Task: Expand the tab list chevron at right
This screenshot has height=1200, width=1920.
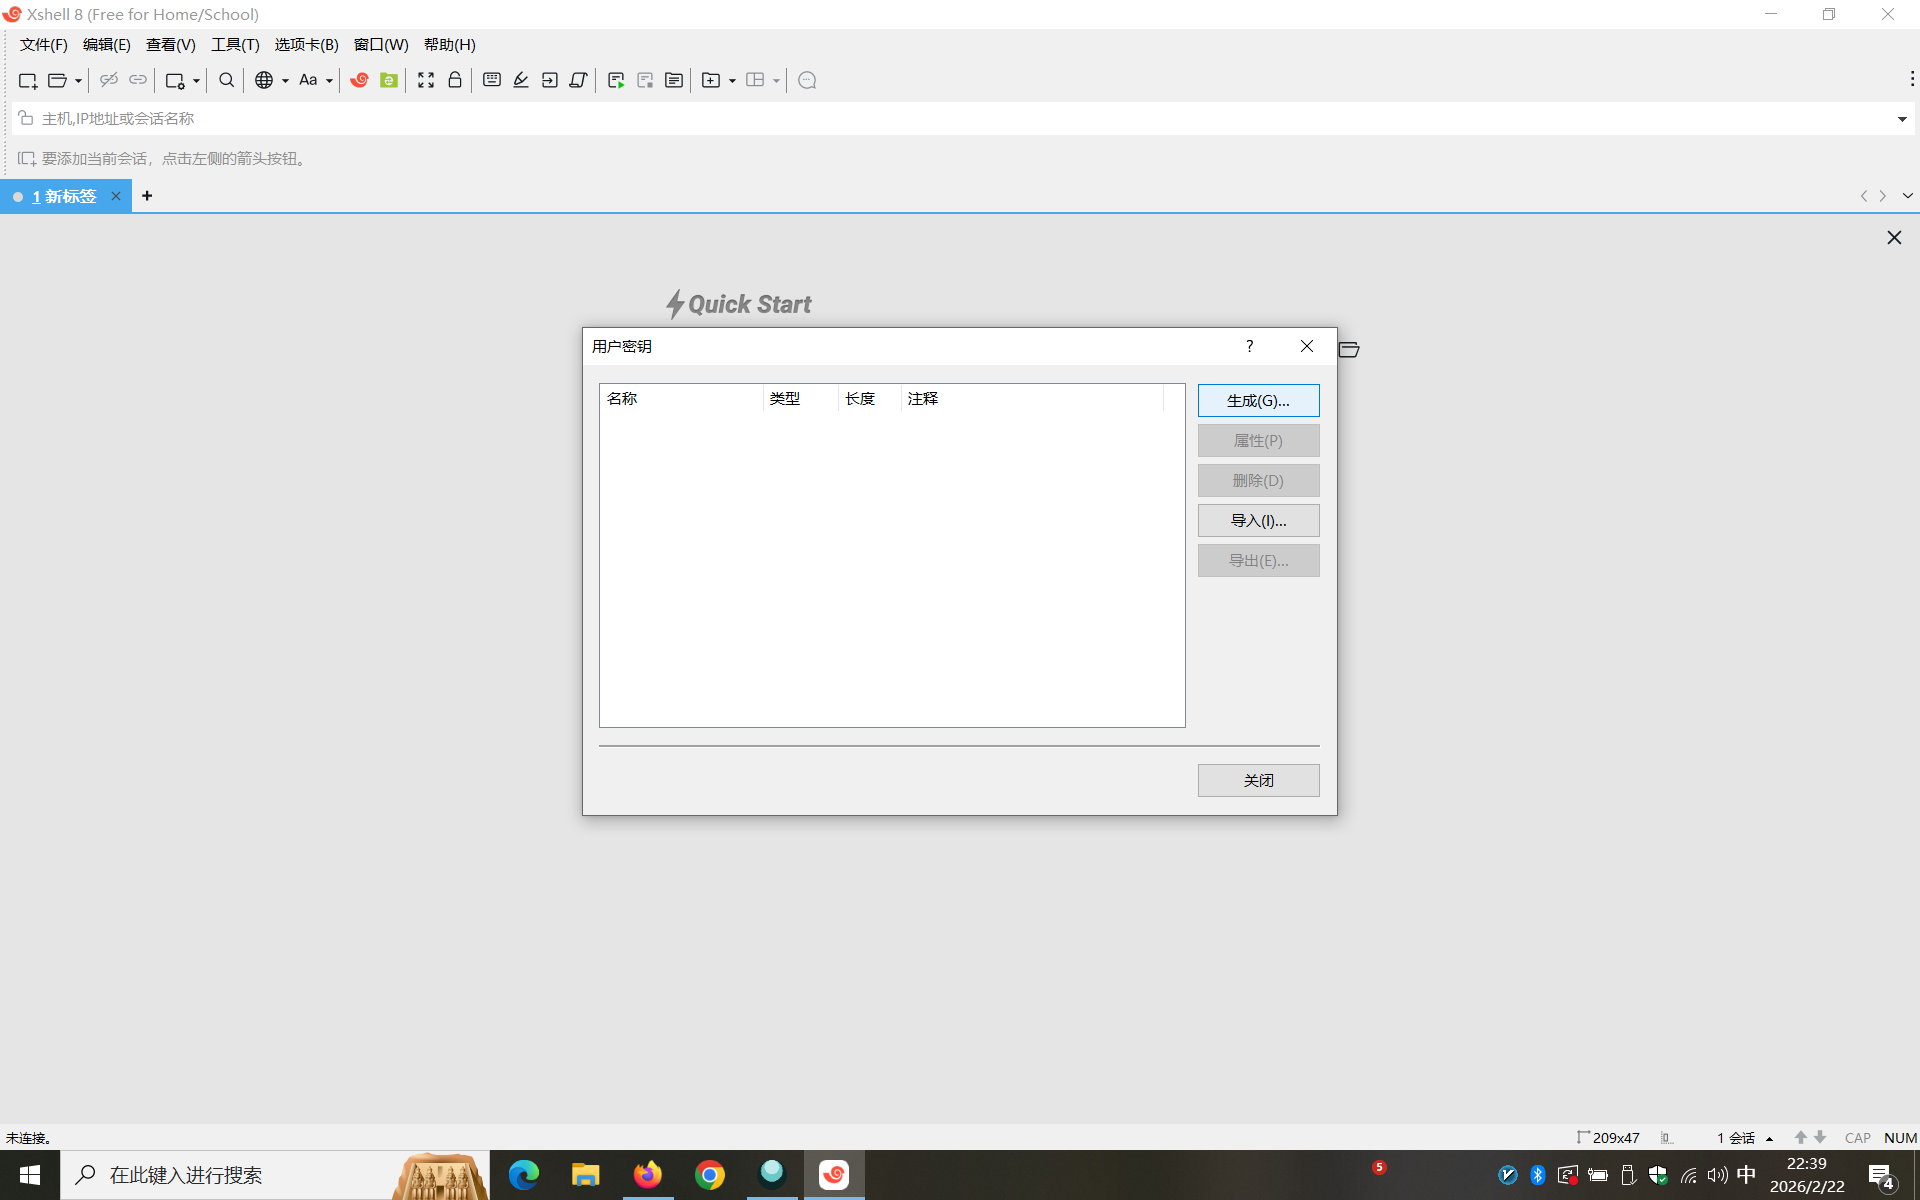Action: tap(1907, 196)
